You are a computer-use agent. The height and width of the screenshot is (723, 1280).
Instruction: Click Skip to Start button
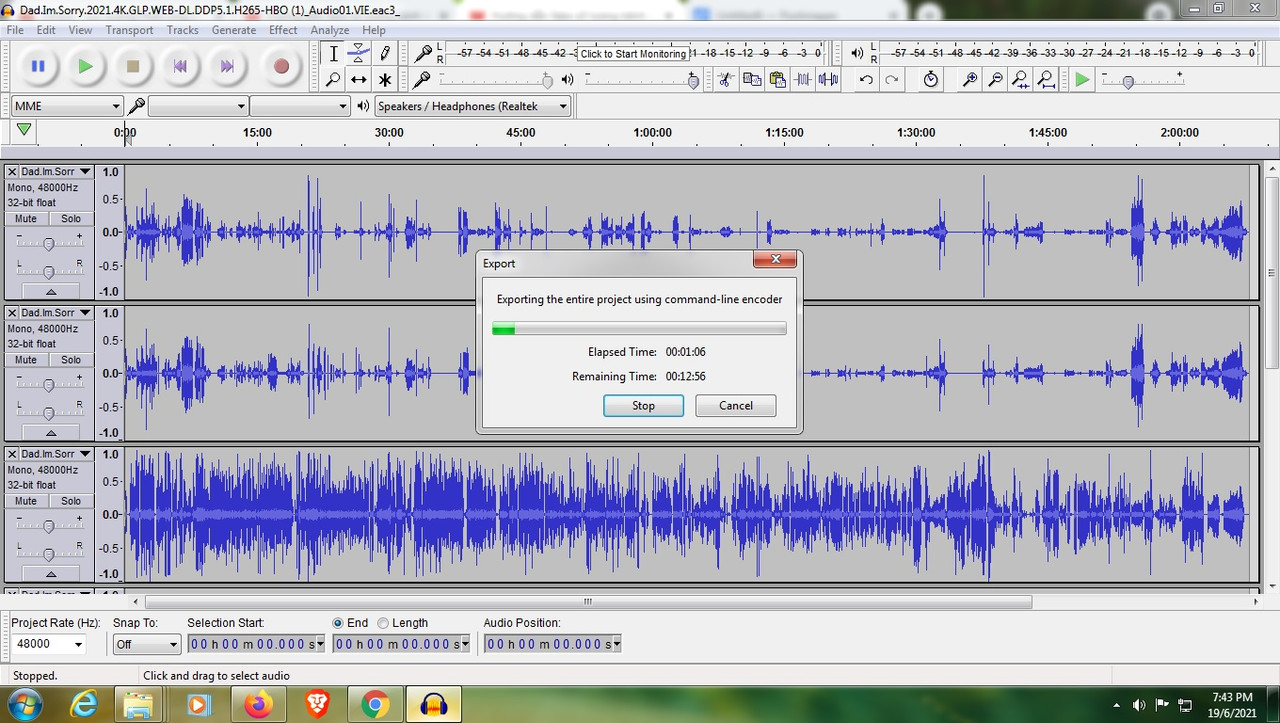click(180, 66)
